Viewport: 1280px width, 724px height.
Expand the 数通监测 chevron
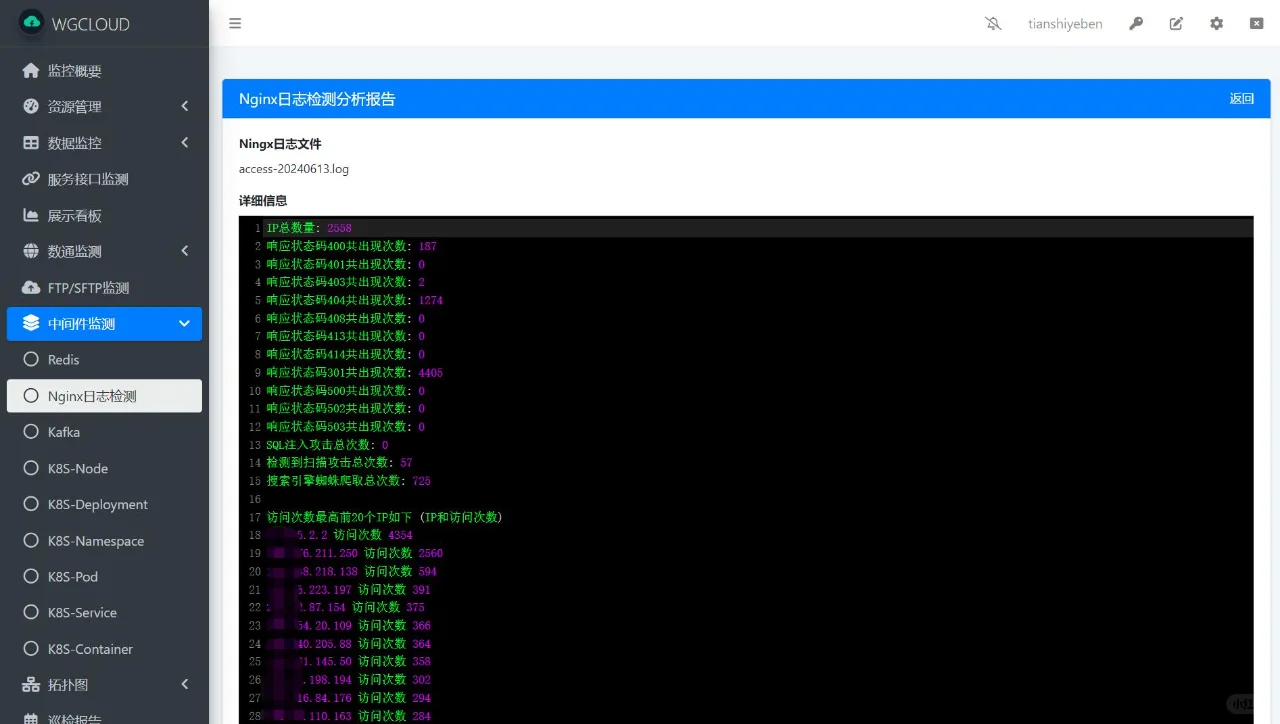(185, 251)
